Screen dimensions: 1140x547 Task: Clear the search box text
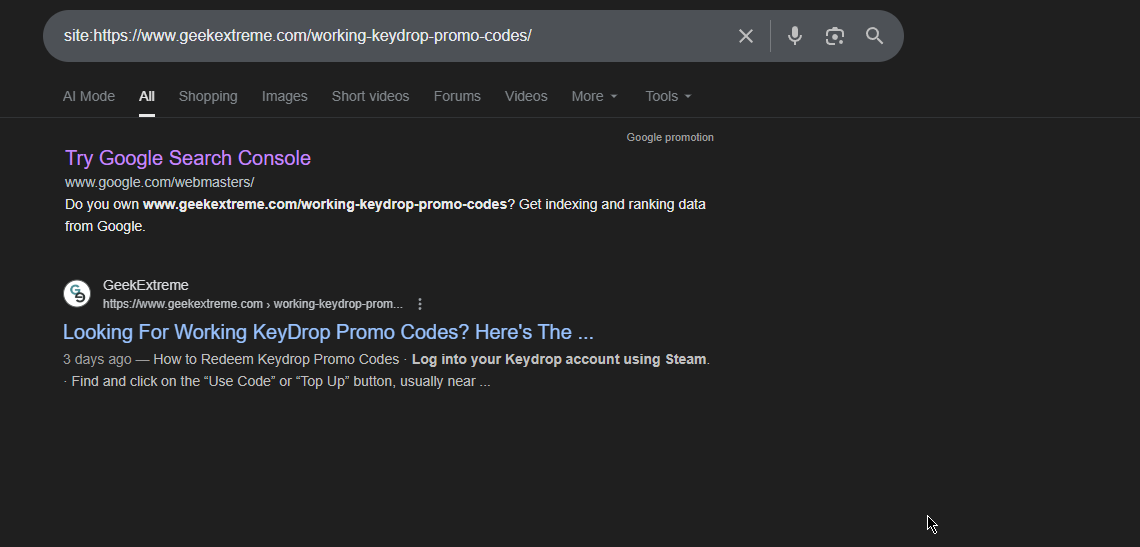(746, 36)
